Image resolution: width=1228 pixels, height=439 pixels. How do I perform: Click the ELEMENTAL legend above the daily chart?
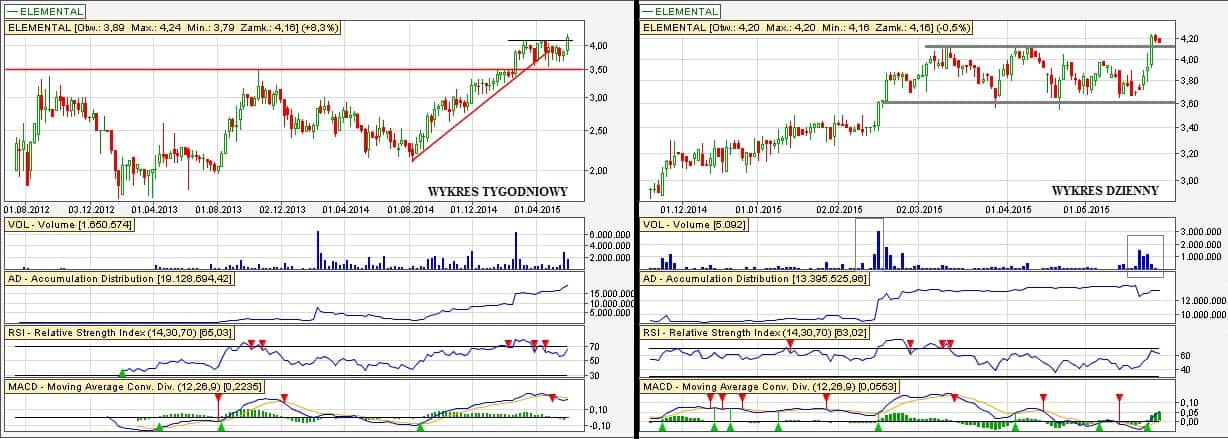[x=679, y=11]
